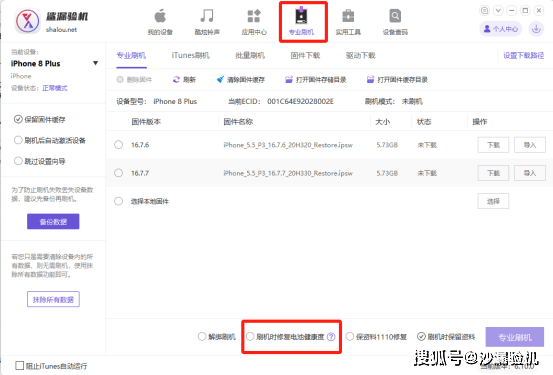Toggle 保留固件缓存 option

(18, 119)
